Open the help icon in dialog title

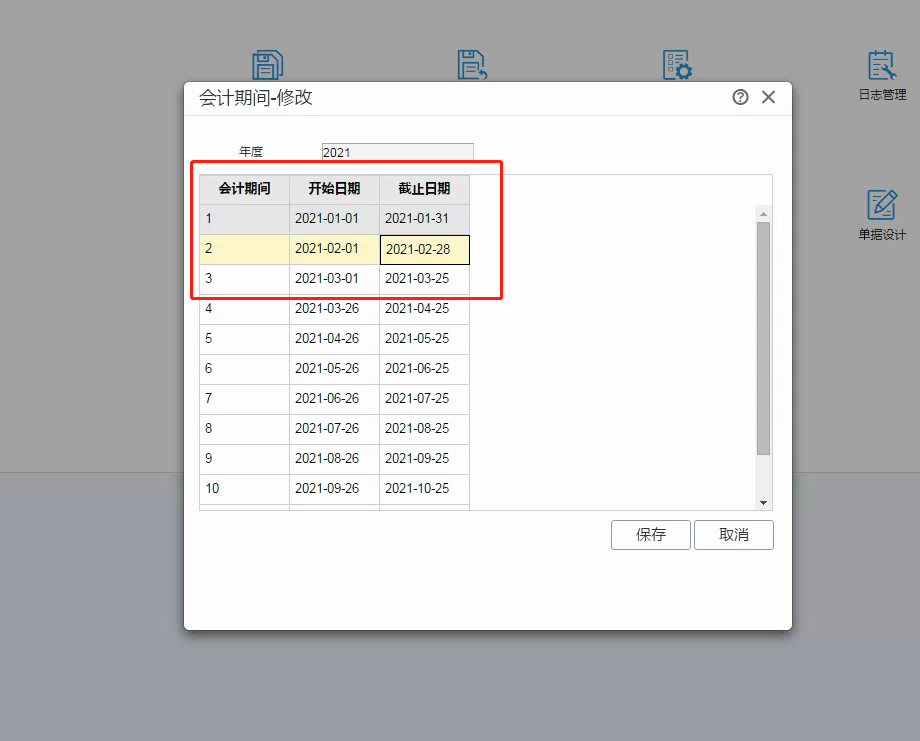tap(740, 97)
